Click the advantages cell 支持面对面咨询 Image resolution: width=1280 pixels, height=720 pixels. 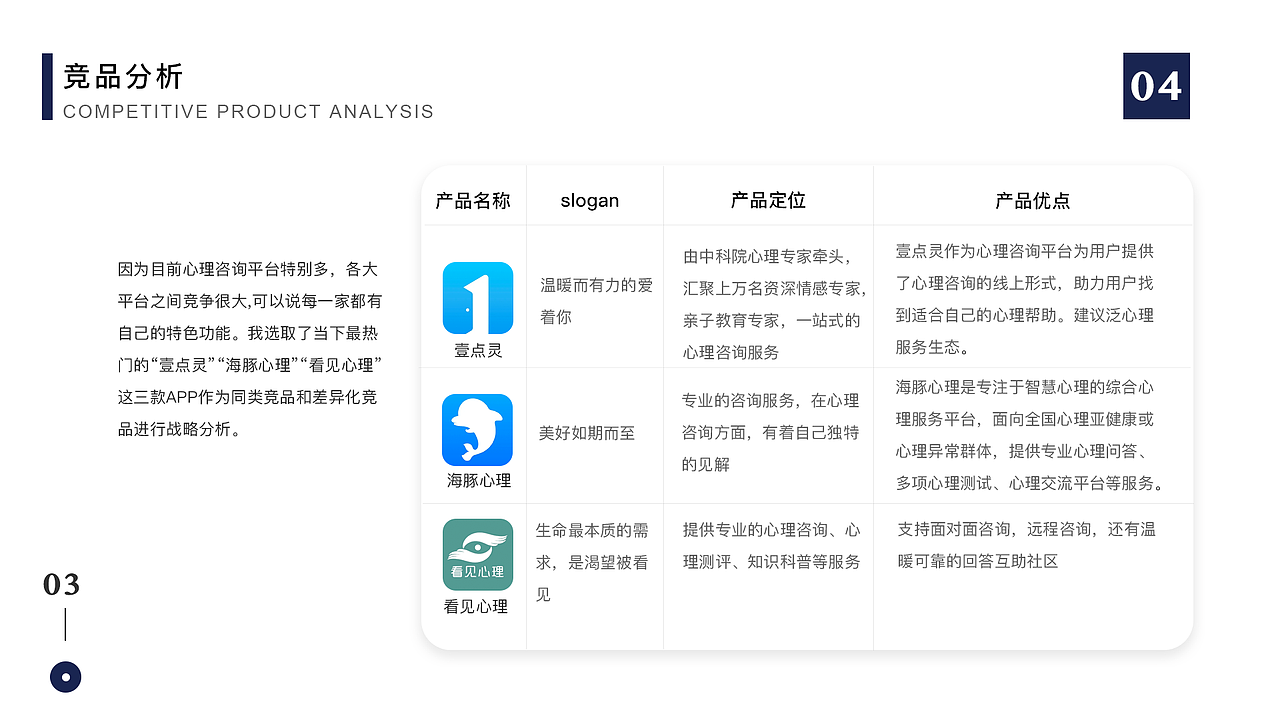(1027, 545)
